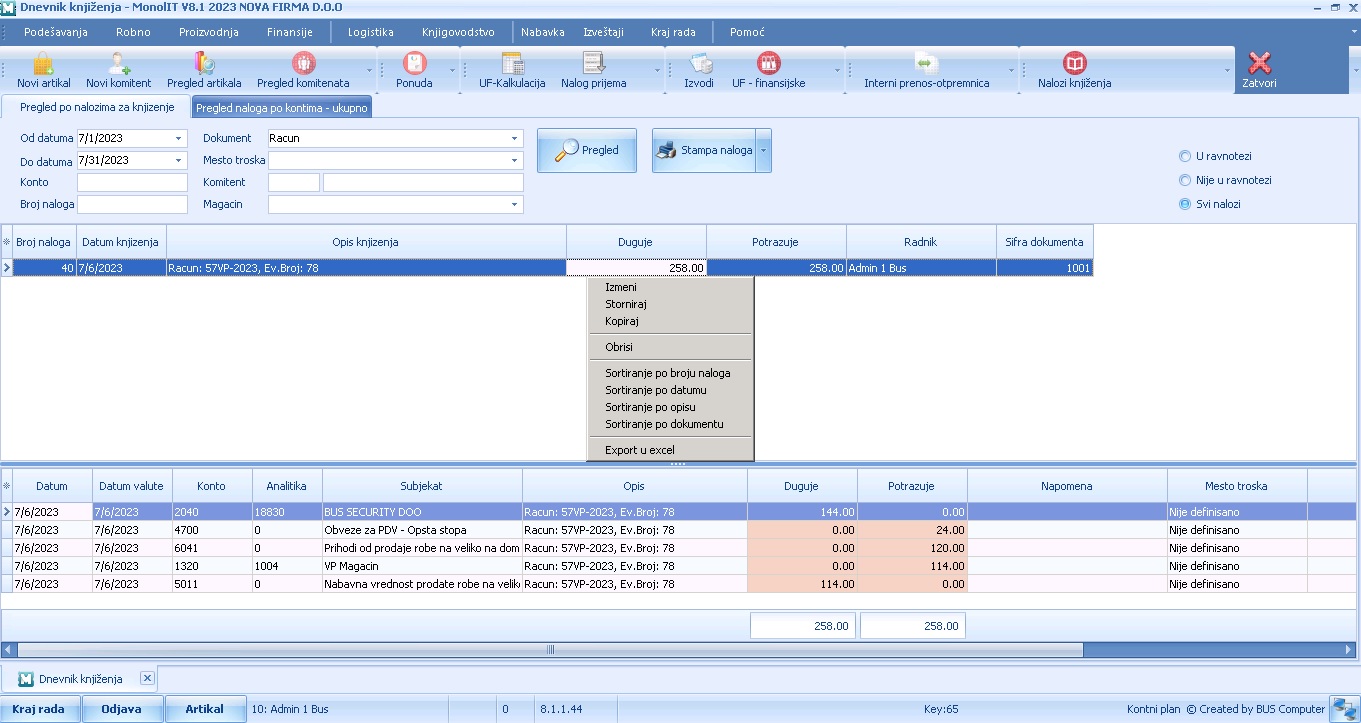Click the Konto input field
Screen dimensions: 1361x723
132,182
